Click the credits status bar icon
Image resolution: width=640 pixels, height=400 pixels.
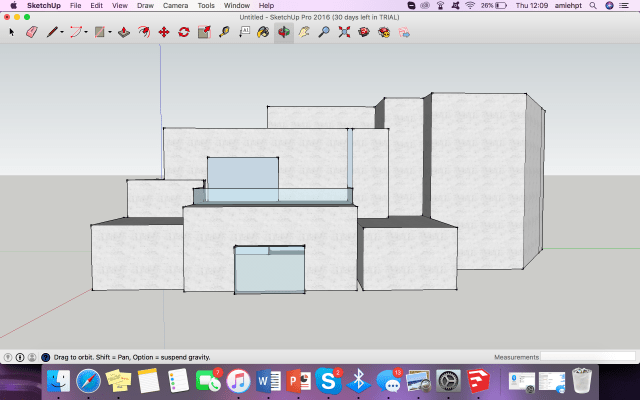pos(20,358)
